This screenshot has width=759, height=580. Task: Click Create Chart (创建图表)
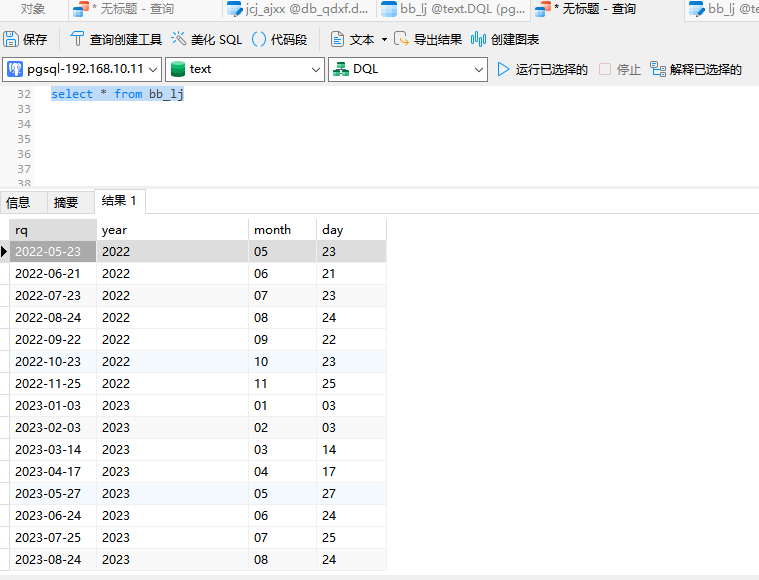coord(505,40)
